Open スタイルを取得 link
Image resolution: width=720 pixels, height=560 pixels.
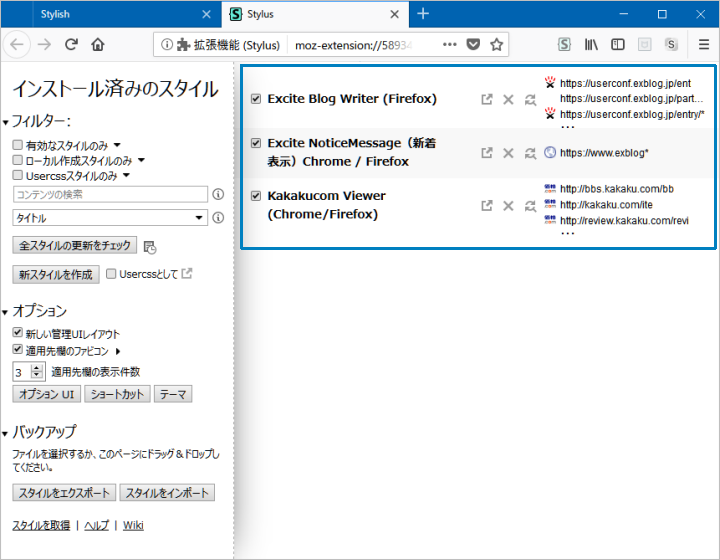tap(41, 525)
